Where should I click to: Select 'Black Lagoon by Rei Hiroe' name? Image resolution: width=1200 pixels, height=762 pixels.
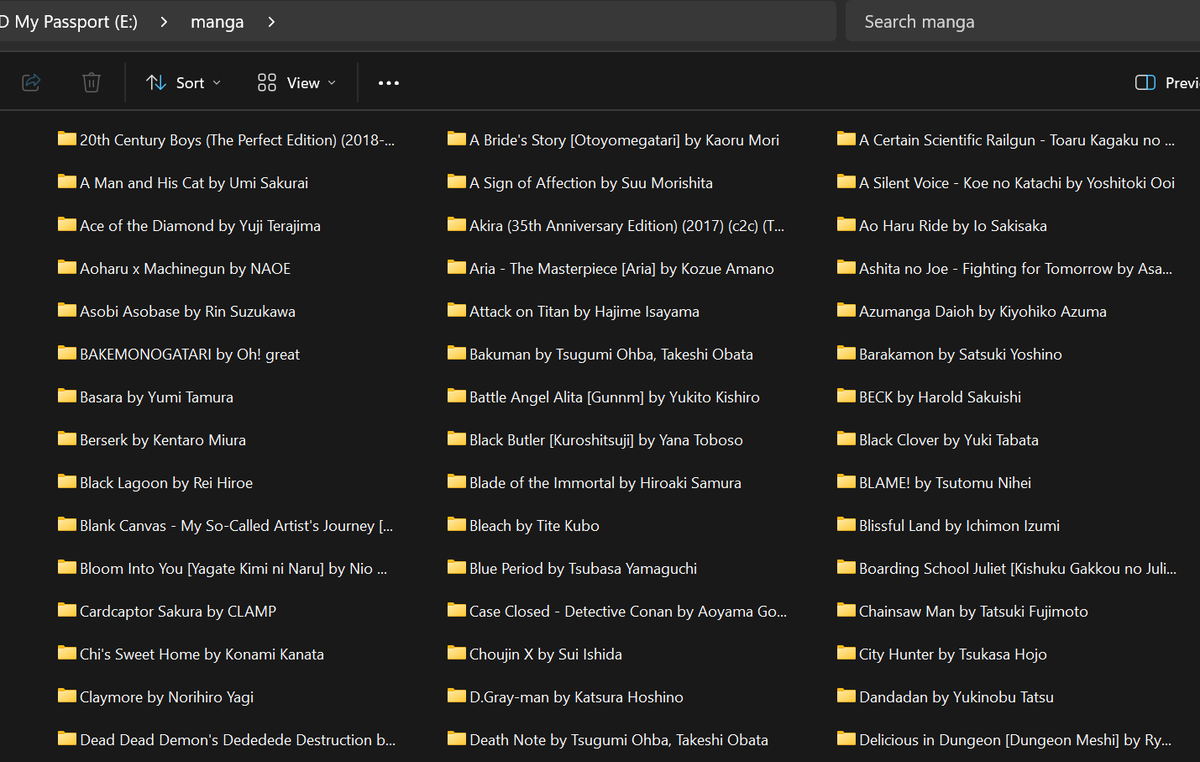tap(166, 483)
